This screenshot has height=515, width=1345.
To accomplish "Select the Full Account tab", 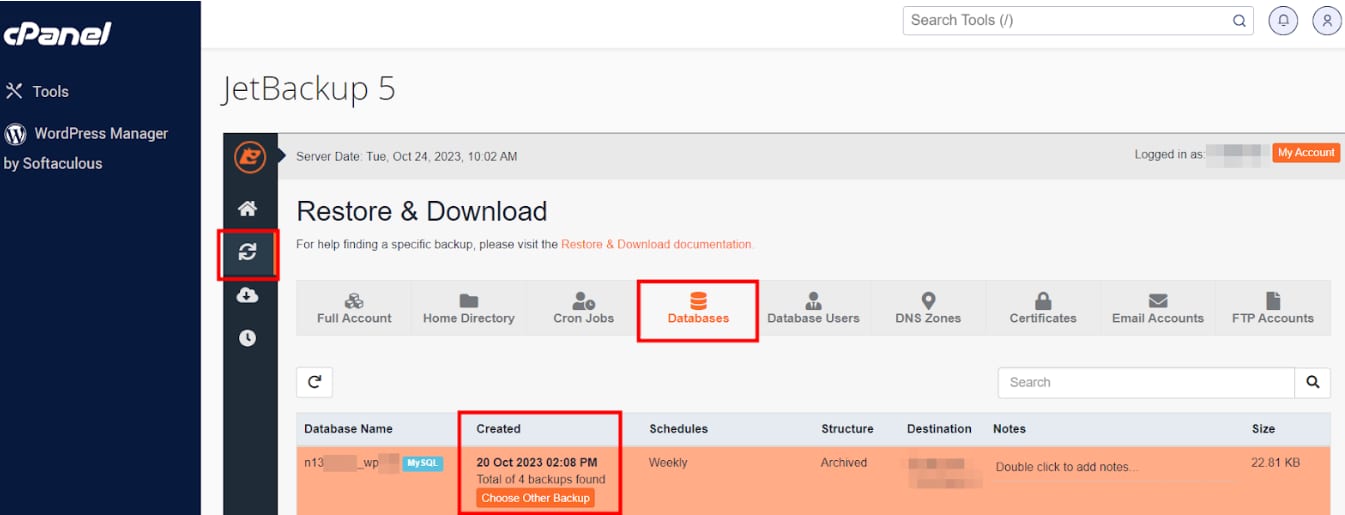I will [354, 308].
